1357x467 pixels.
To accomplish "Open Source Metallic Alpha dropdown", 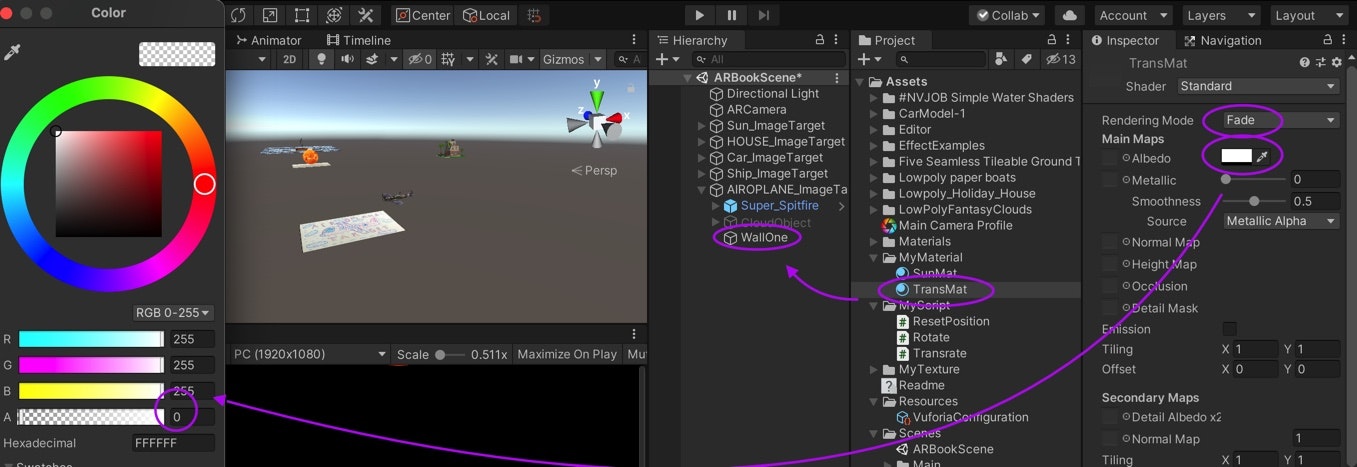I will pyautogui.click(x=1282, y=221).
